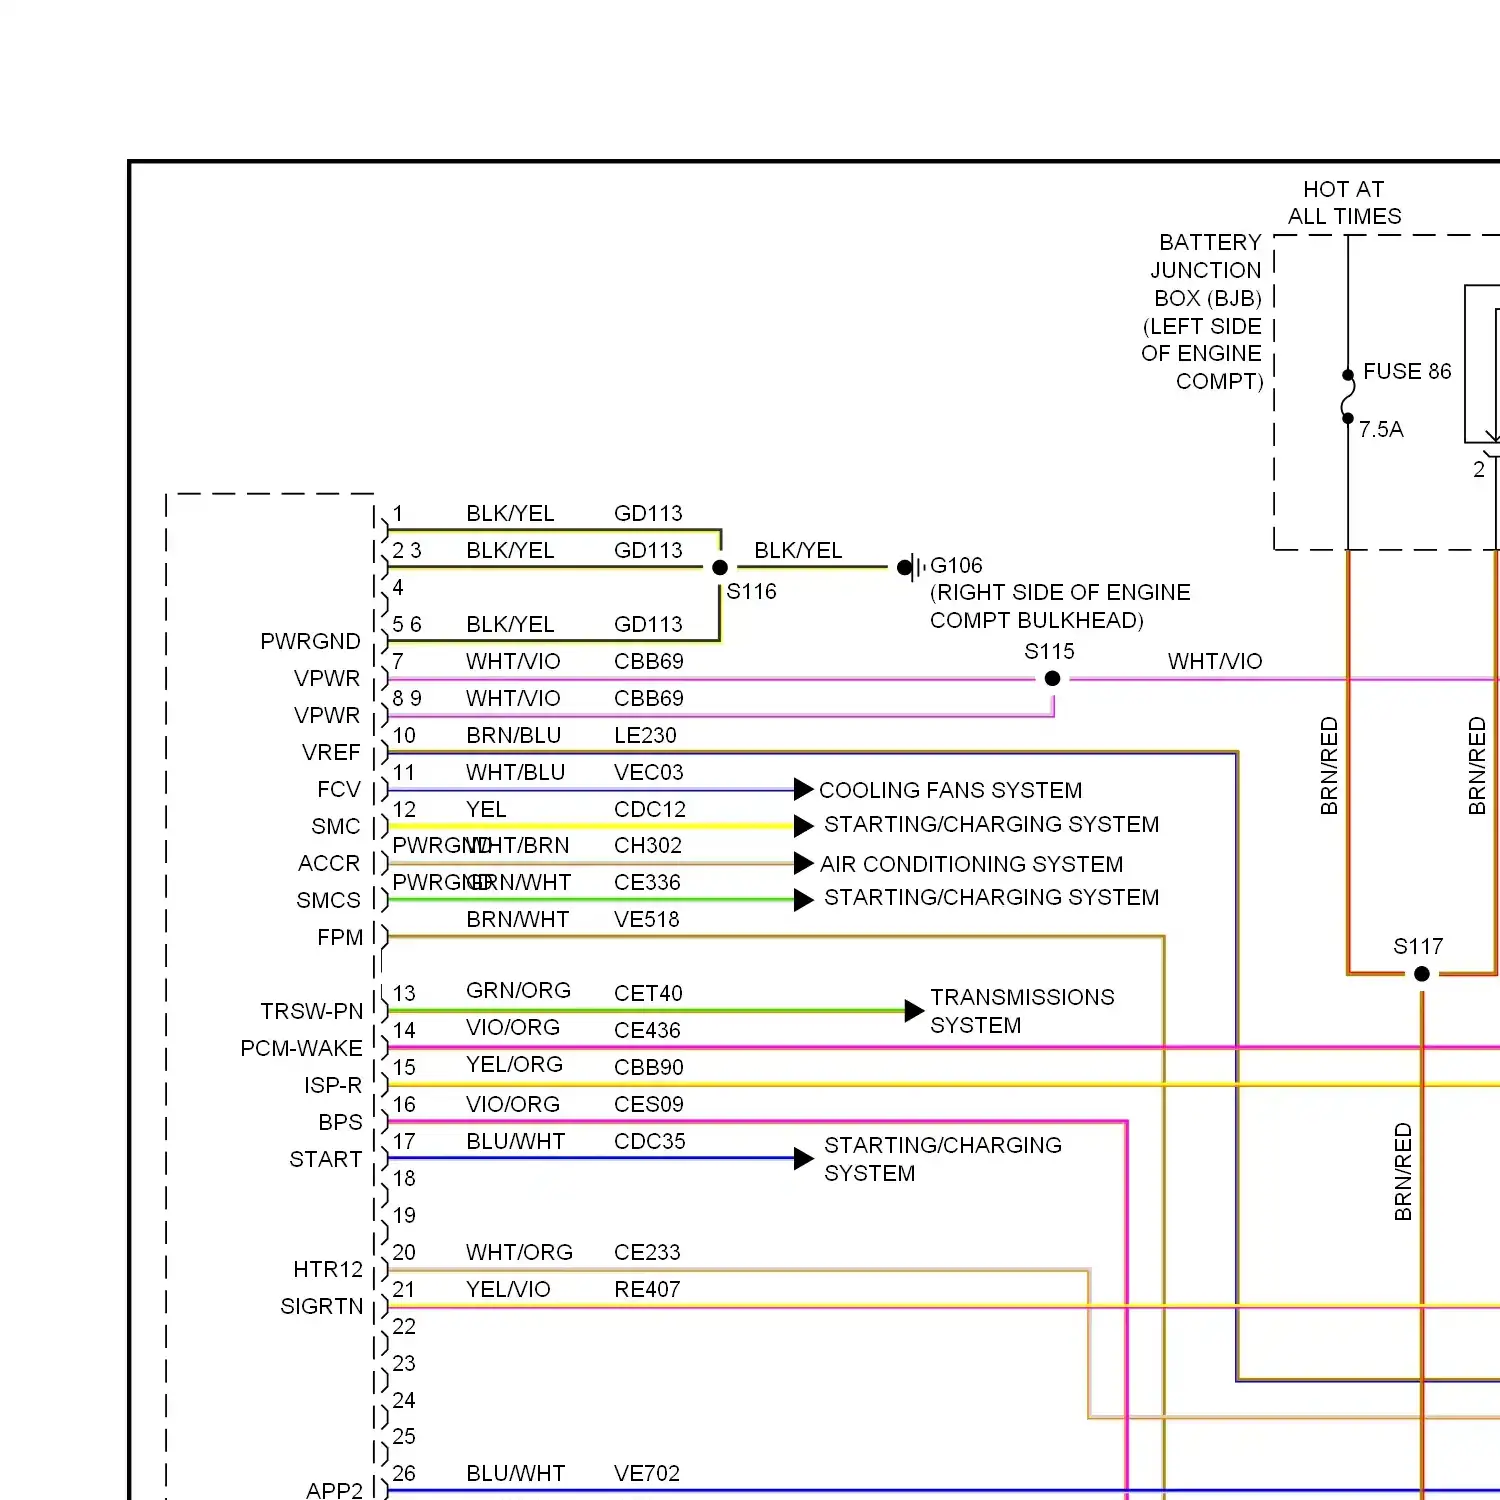Click the S115 splice label
Image resolution: width=1500 pixels, height=1500 pixels.
(x=1049, y=651)
